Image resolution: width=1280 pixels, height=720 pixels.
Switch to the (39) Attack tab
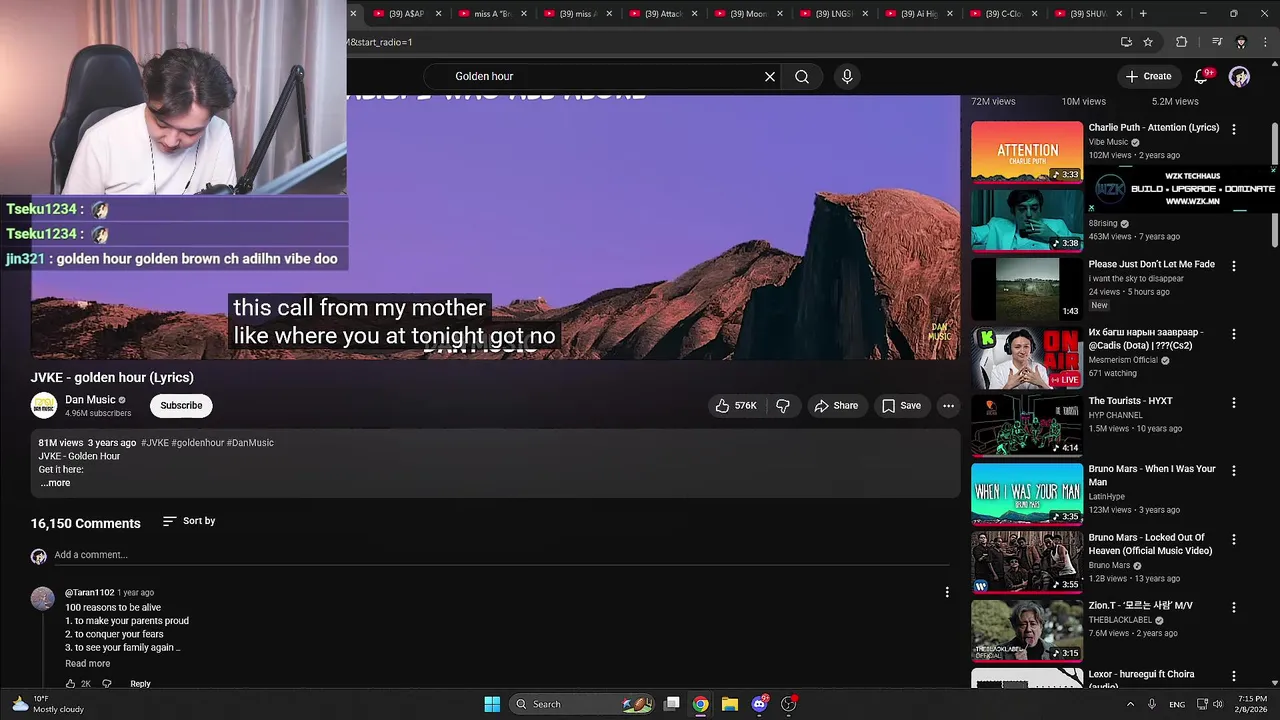point(663,14)
